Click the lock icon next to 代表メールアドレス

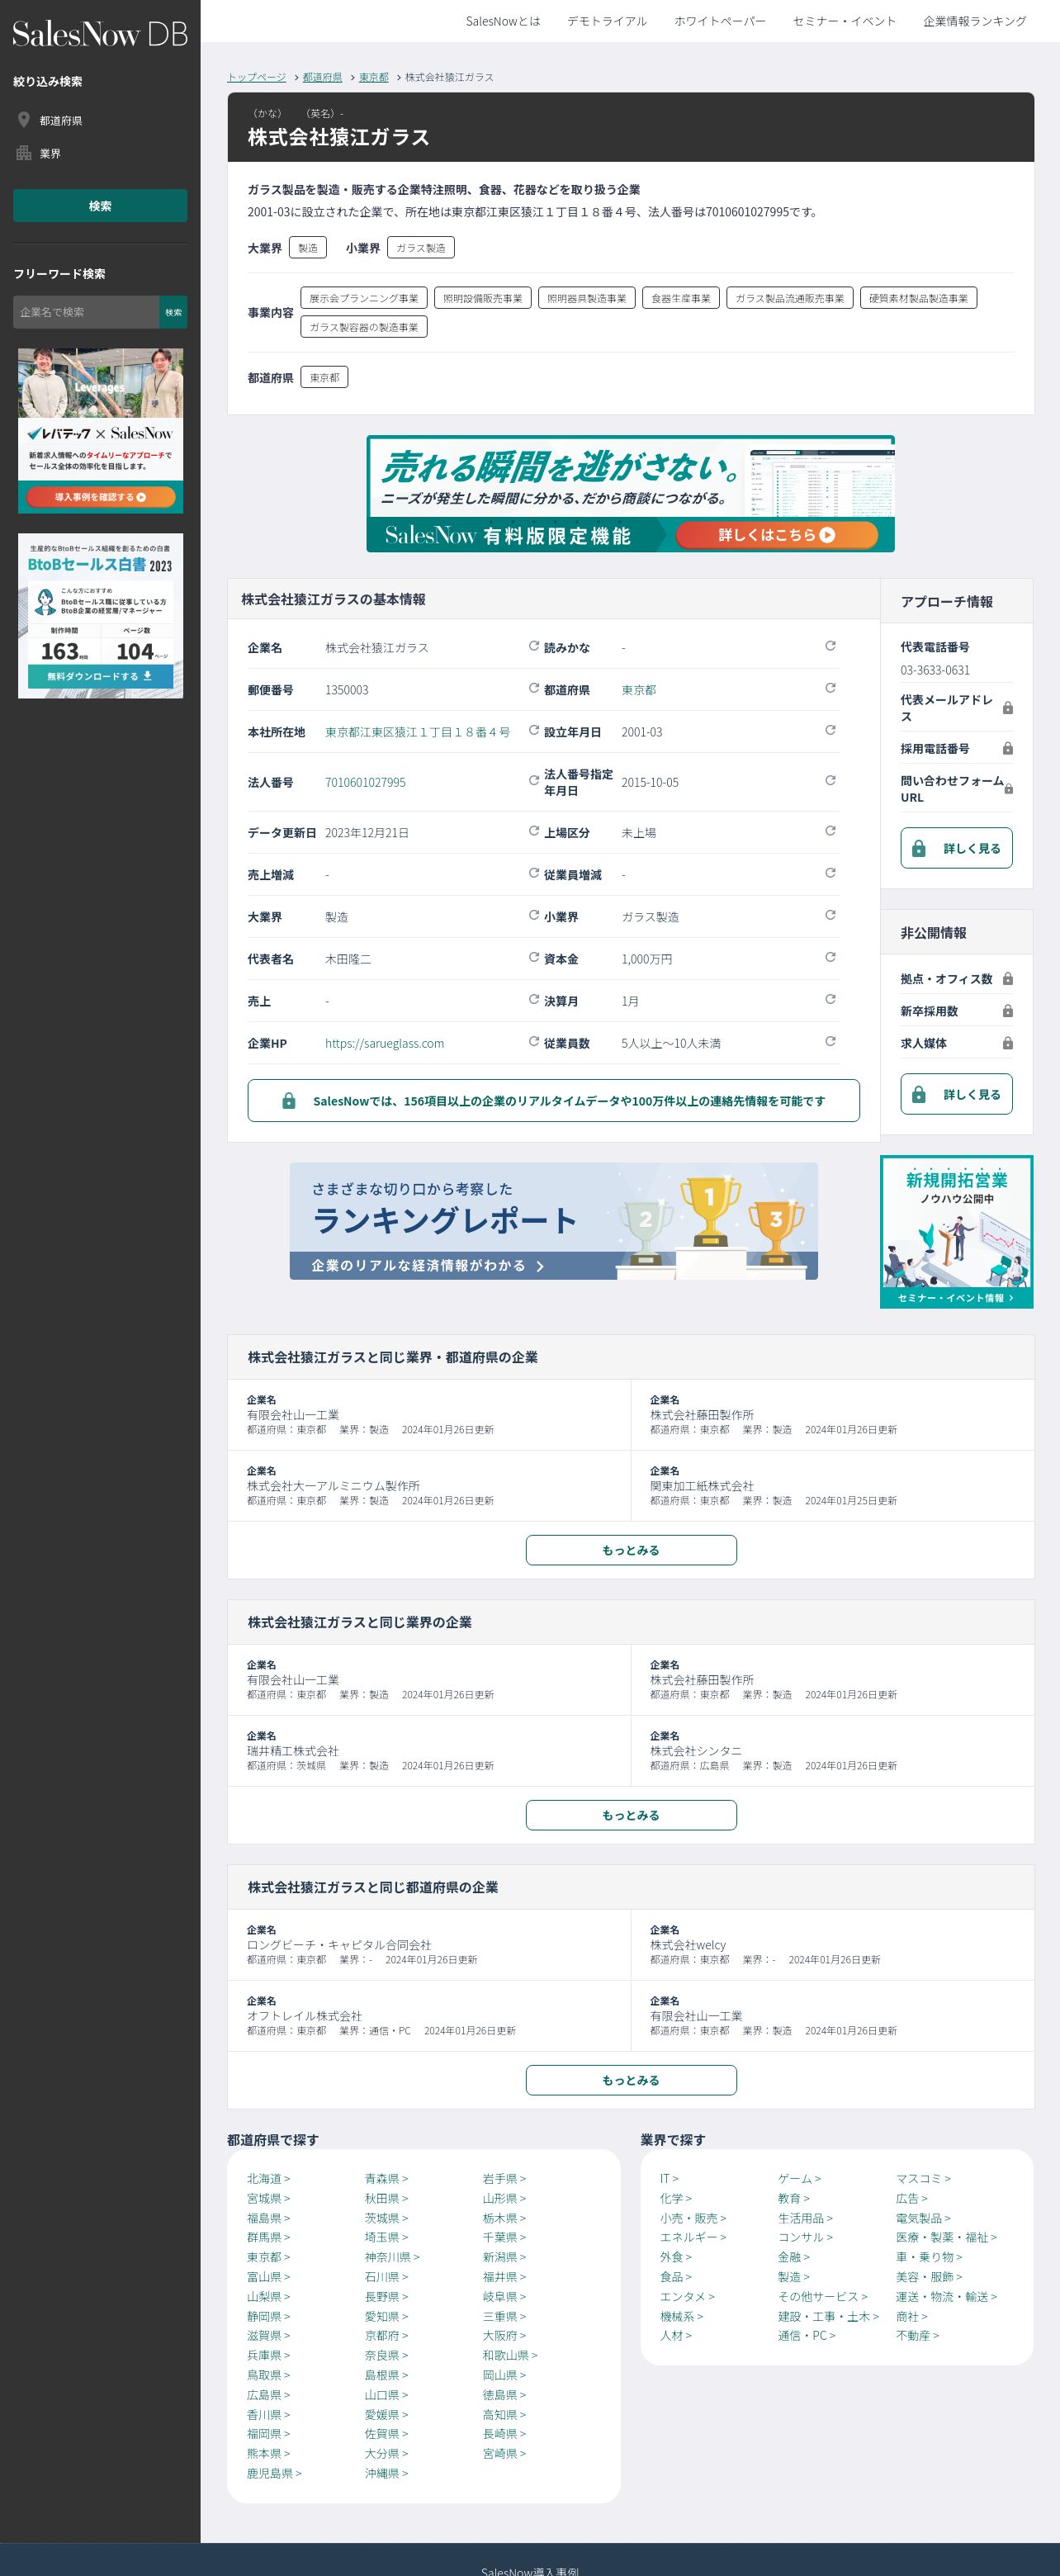click(x=1008, y=708)
